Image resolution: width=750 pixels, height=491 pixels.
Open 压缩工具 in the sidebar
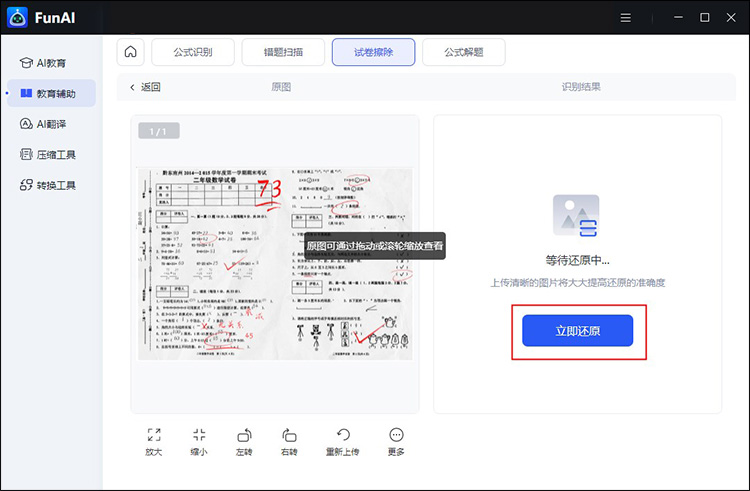(x=51, y=154)
